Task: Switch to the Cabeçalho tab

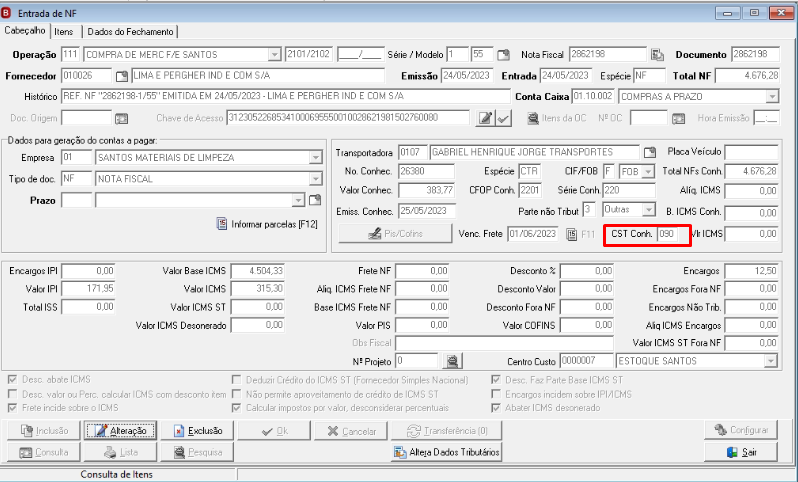Action: 25,31
